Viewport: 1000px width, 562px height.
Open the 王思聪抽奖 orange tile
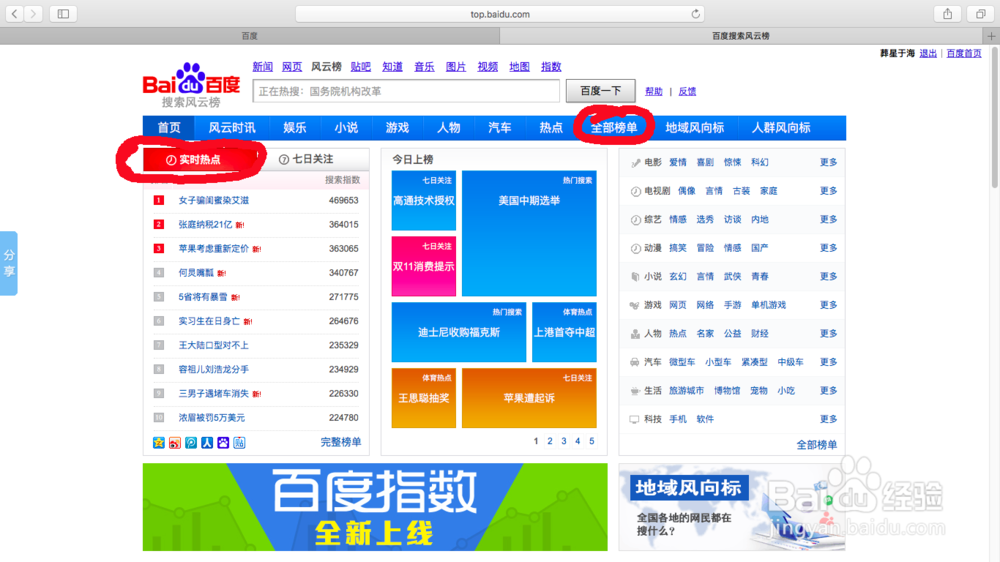(423, 398)
